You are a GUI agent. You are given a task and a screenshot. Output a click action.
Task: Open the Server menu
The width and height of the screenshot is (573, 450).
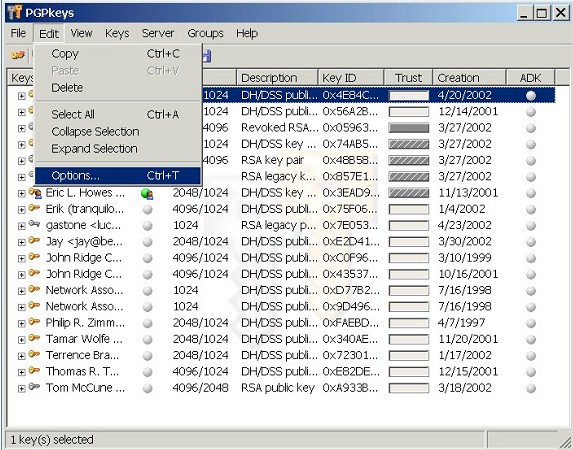pos(158,33)
